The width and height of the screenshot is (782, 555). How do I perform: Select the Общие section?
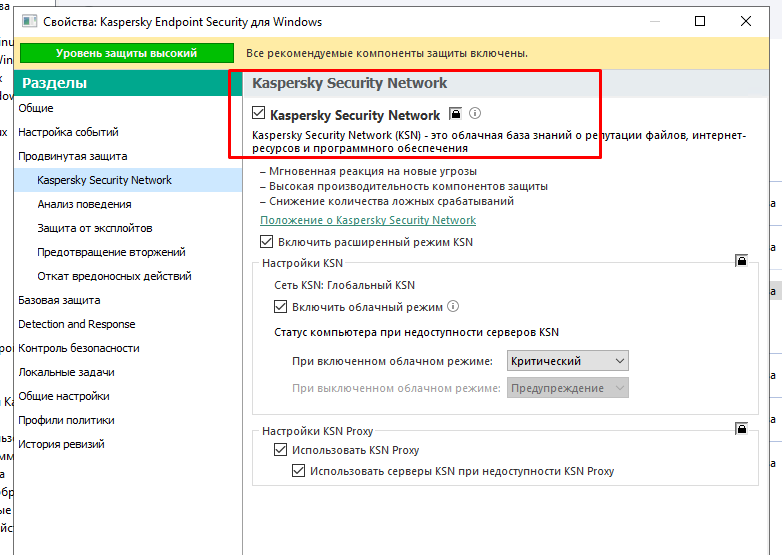click(128, 108)
